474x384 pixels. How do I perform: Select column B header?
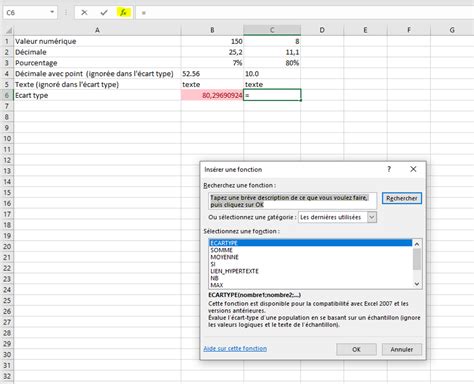click(212, 30)
